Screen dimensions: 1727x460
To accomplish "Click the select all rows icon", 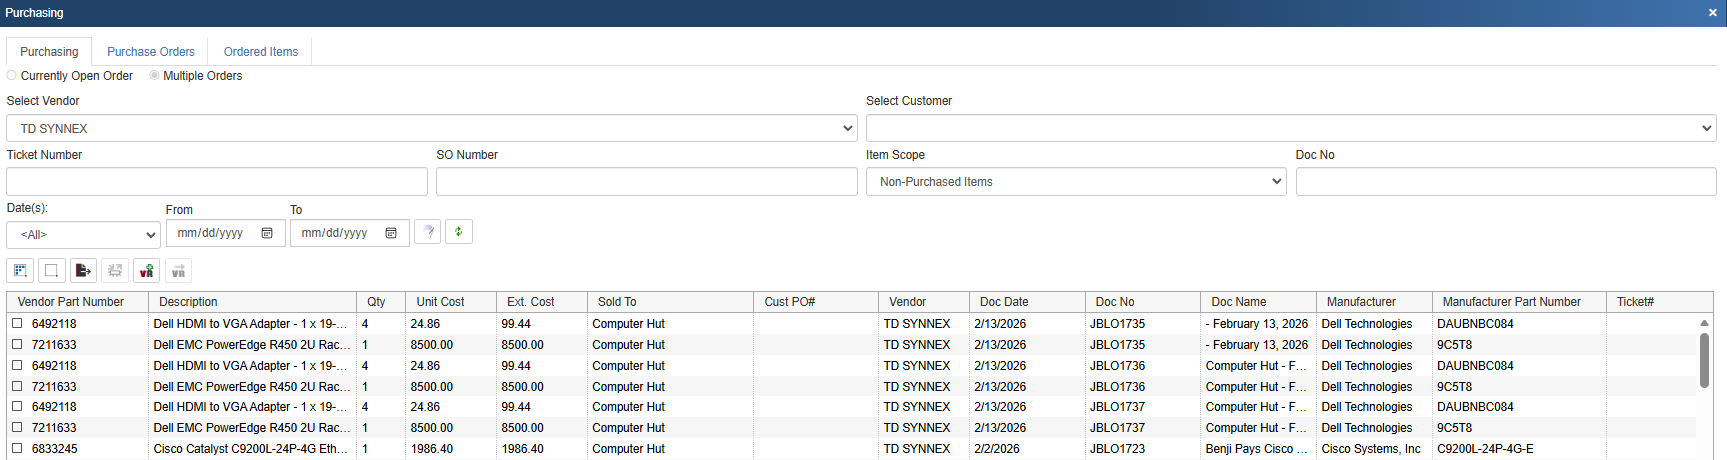I will (20, 271).
